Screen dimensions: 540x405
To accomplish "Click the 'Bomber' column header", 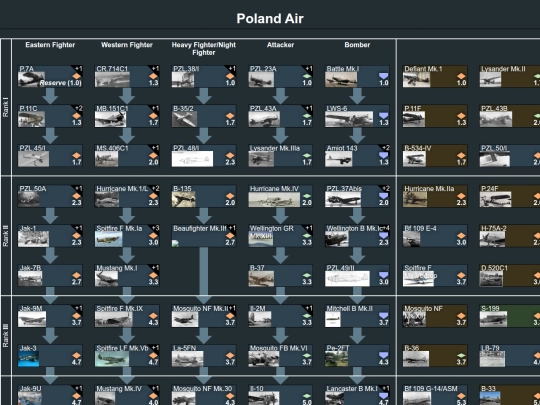I will 357,45.
